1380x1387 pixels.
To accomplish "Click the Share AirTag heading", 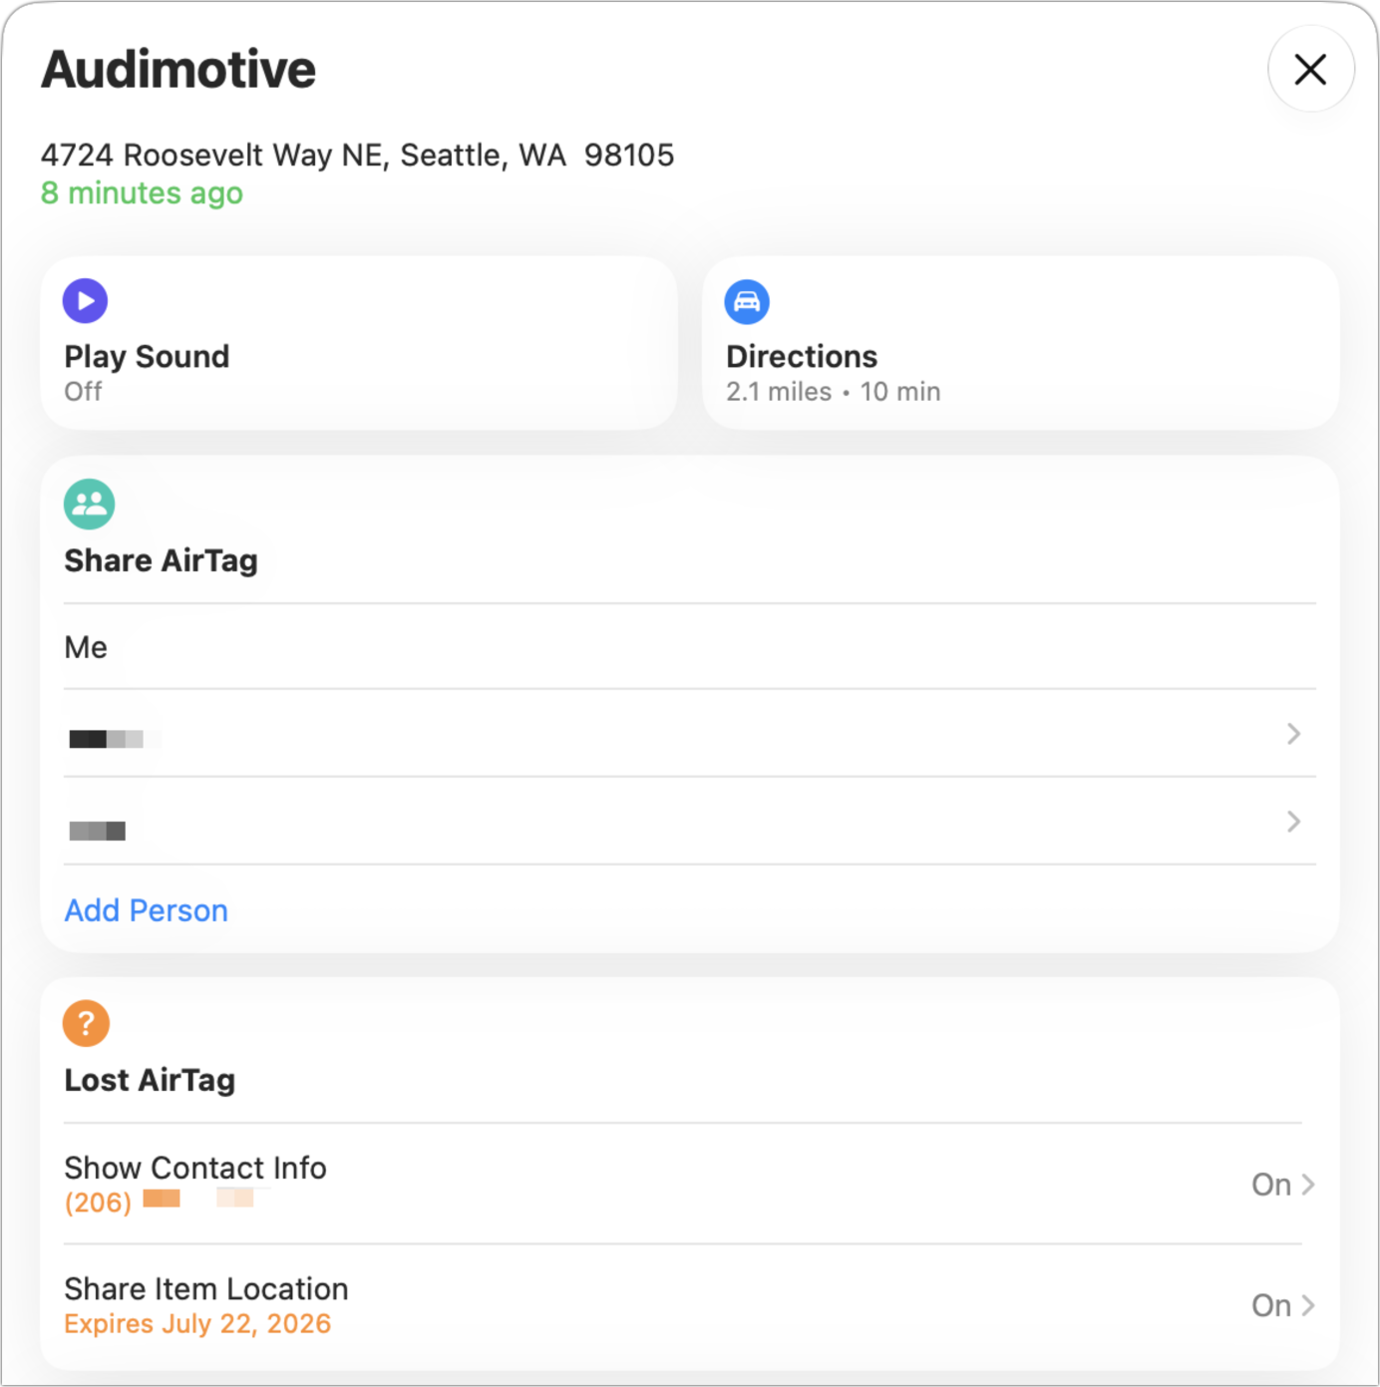I will (161, 560).
